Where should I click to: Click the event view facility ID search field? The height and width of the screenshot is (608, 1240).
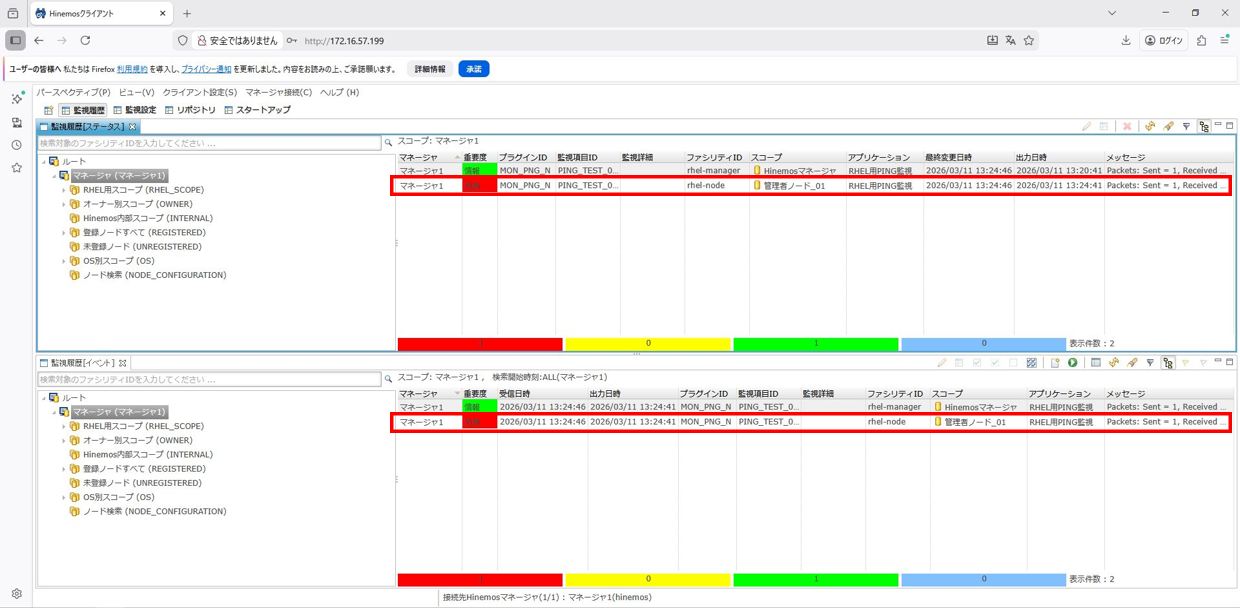[210, 379]
